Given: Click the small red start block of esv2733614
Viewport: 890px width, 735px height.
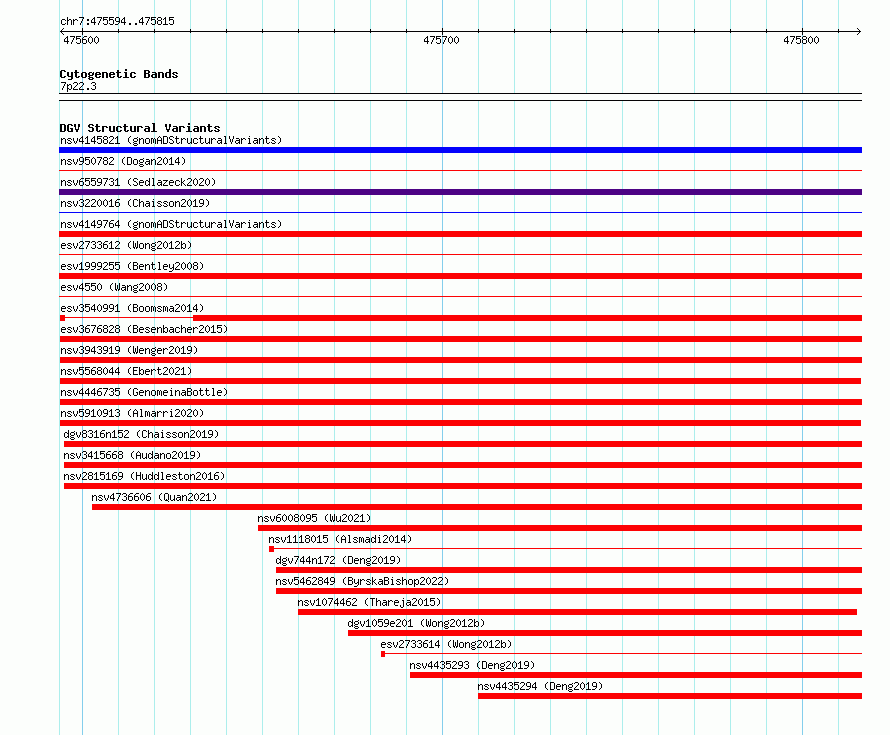Looking at the screenshot, I should click(383, 654).
